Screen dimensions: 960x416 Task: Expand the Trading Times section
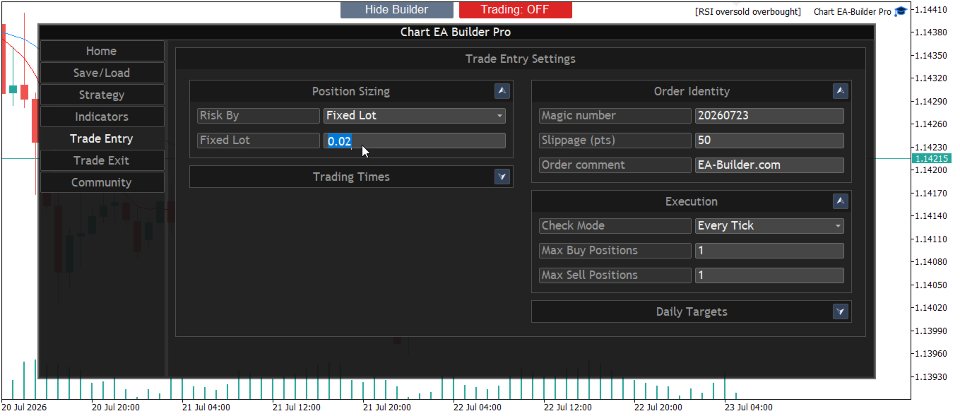pos(502,177)
